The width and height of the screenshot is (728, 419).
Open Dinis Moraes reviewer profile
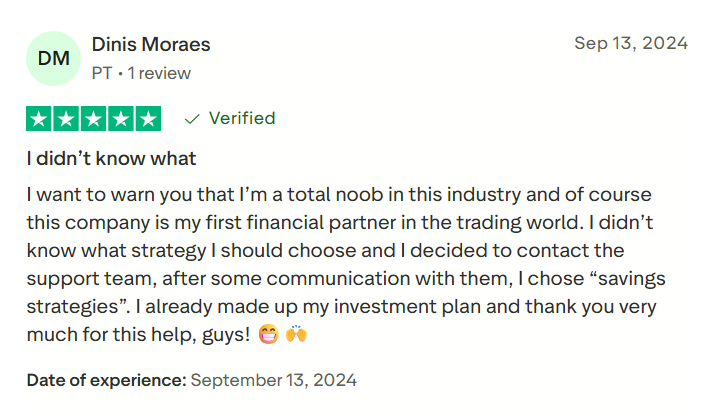(x=151, y=45)
